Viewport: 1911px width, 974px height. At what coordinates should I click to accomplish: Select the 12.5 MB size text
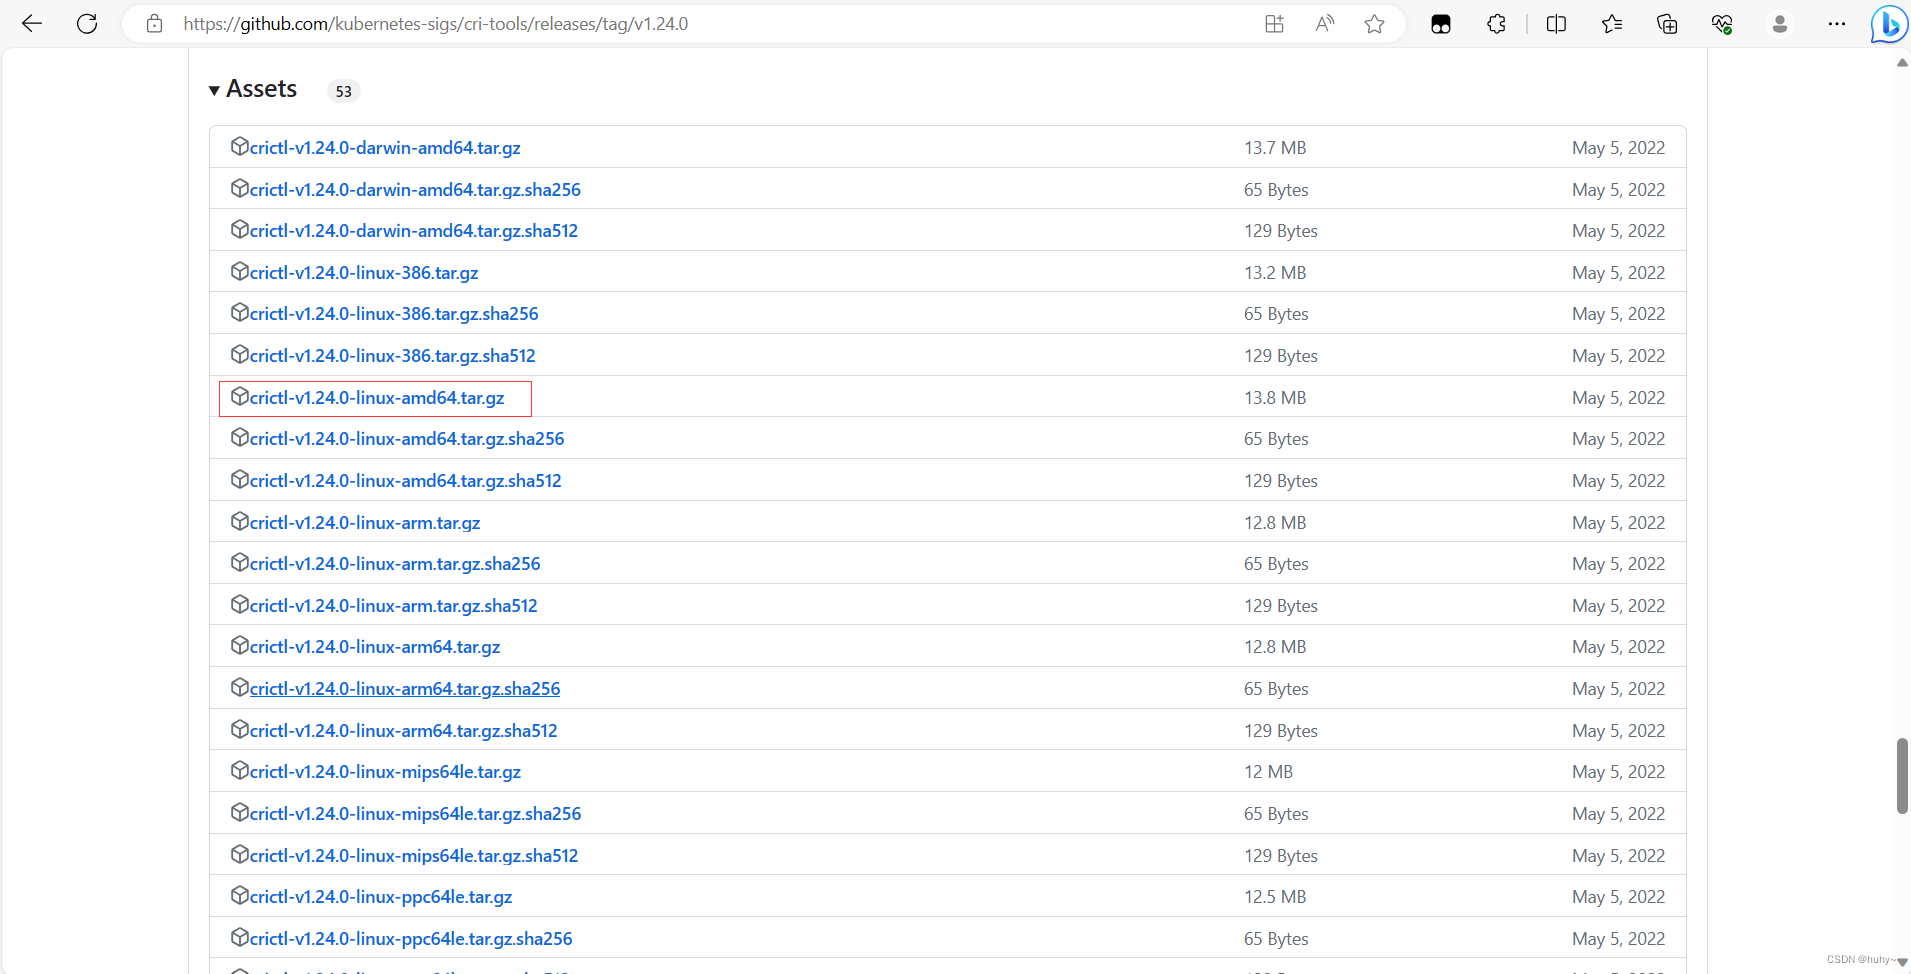click(x=1275, y=897)
